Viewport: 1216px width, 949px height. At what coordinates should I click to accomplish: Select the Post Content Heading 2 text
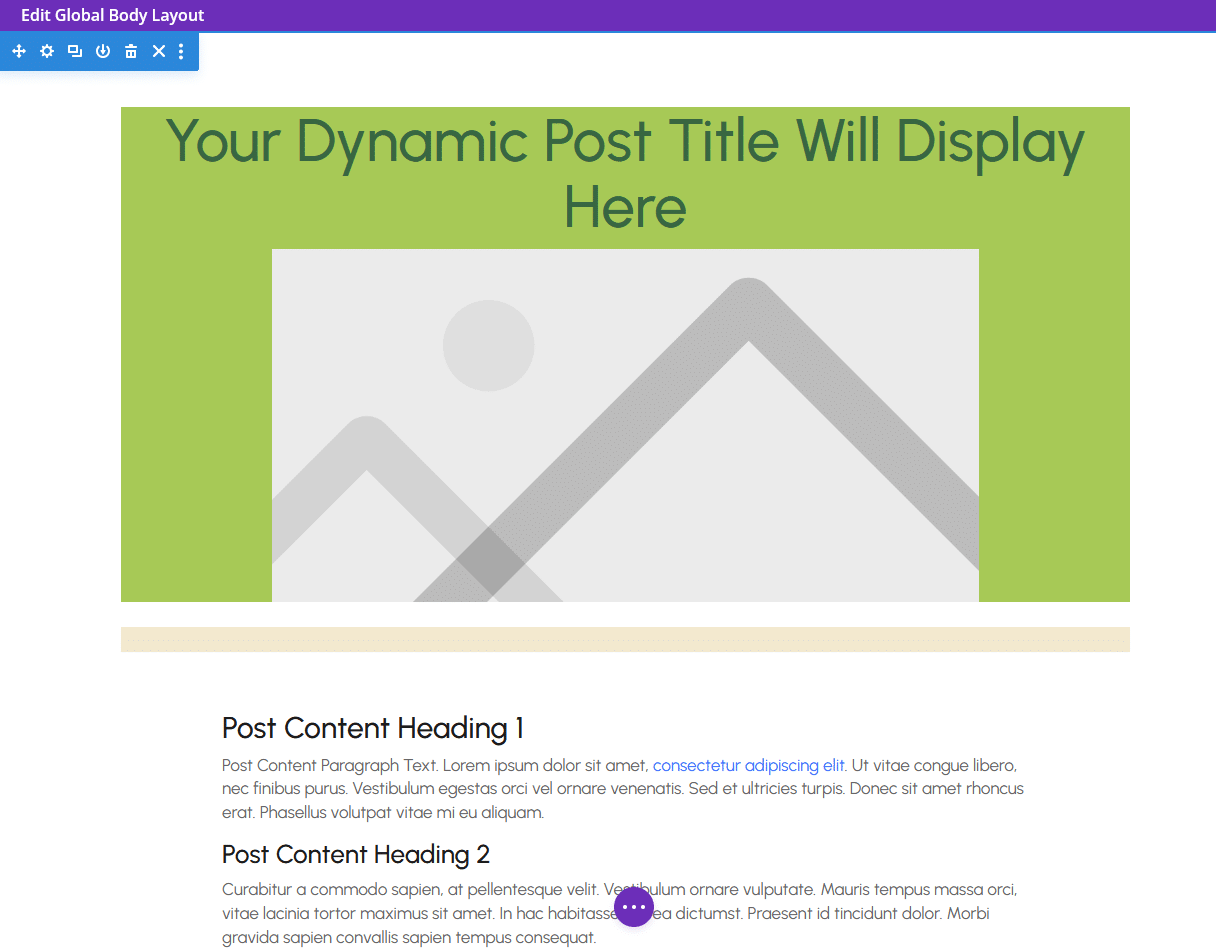(355, 854)
